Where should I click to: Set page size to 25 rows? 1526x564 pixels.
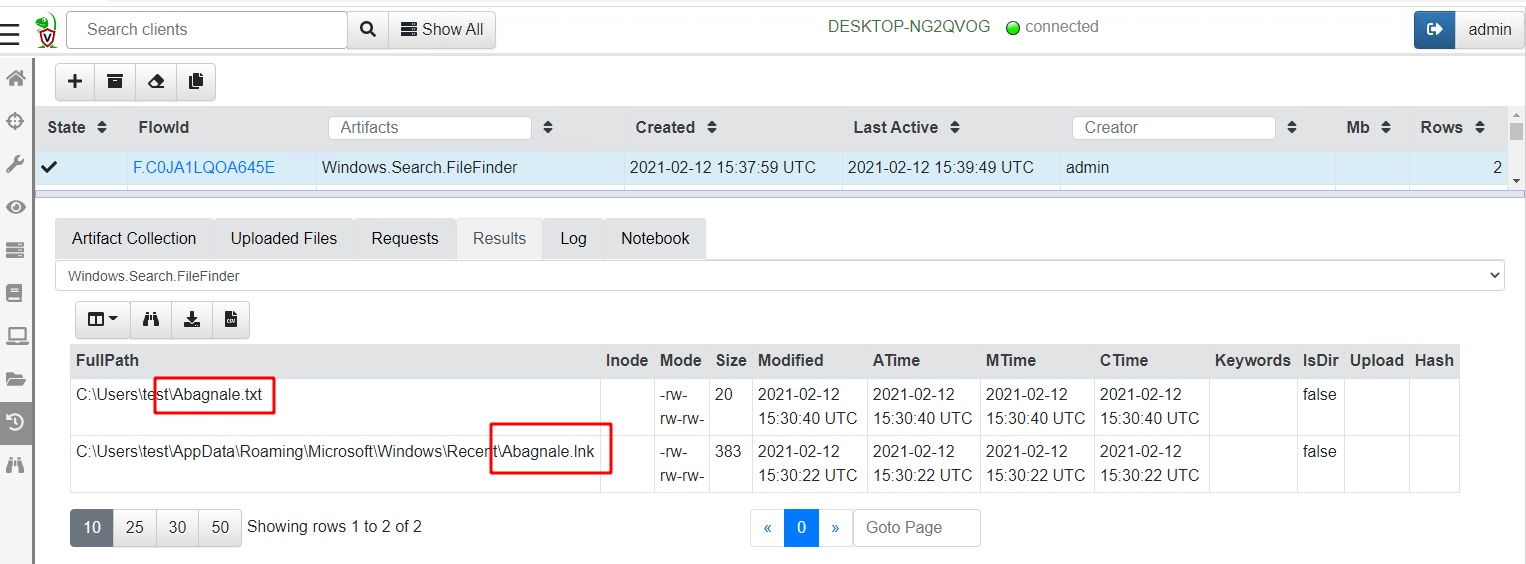[135, 527]
